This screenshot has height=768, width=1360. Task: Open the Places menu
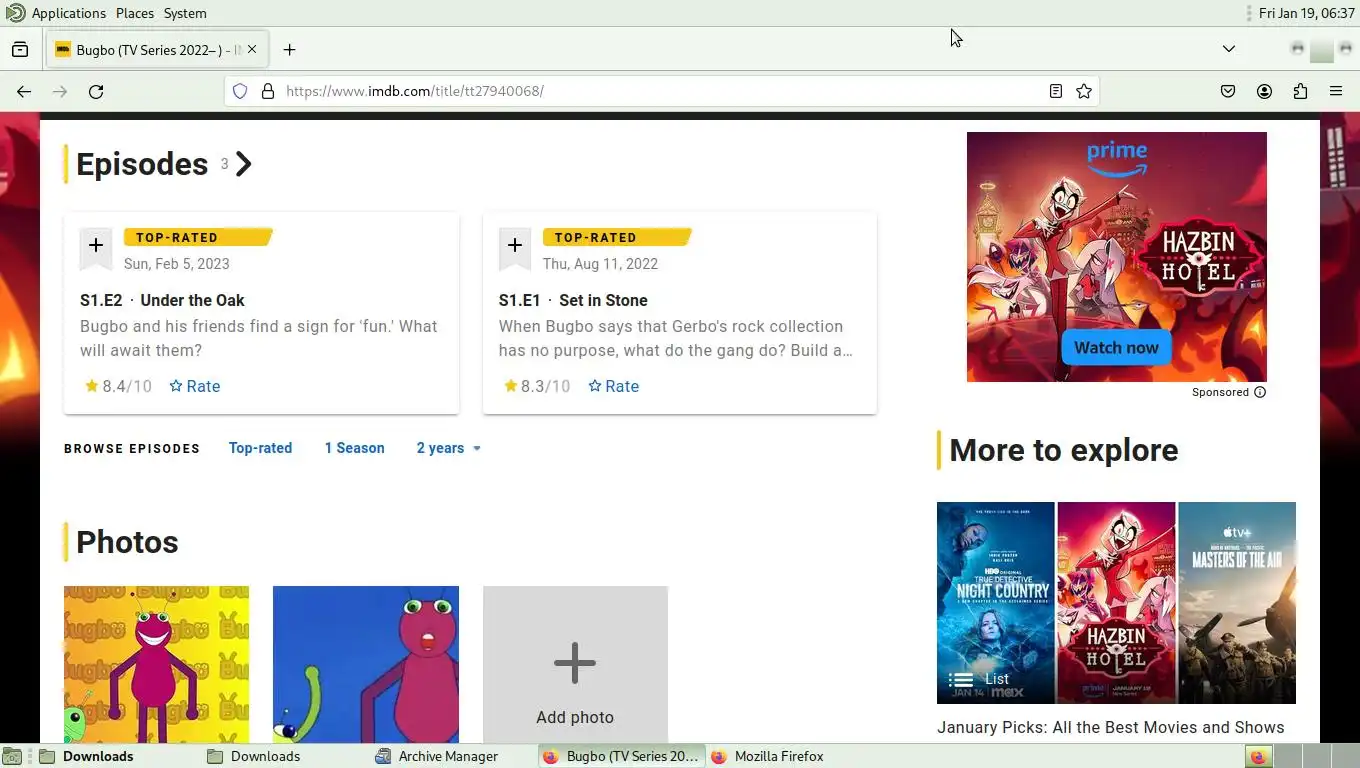click(134, 13)
